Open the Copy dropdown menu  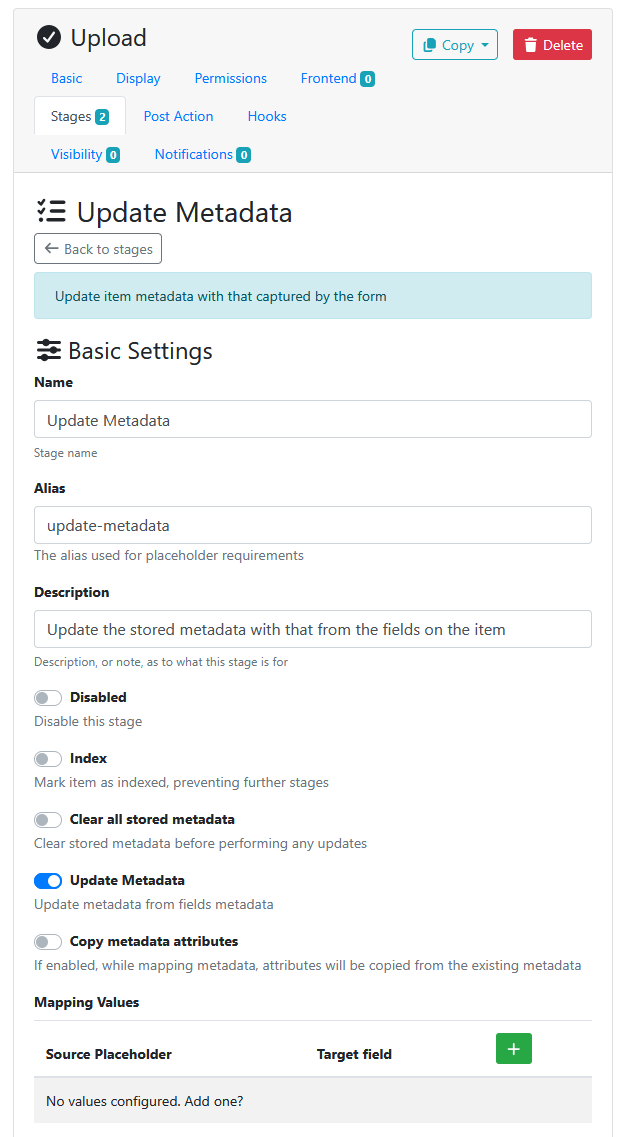pos(455,44)
